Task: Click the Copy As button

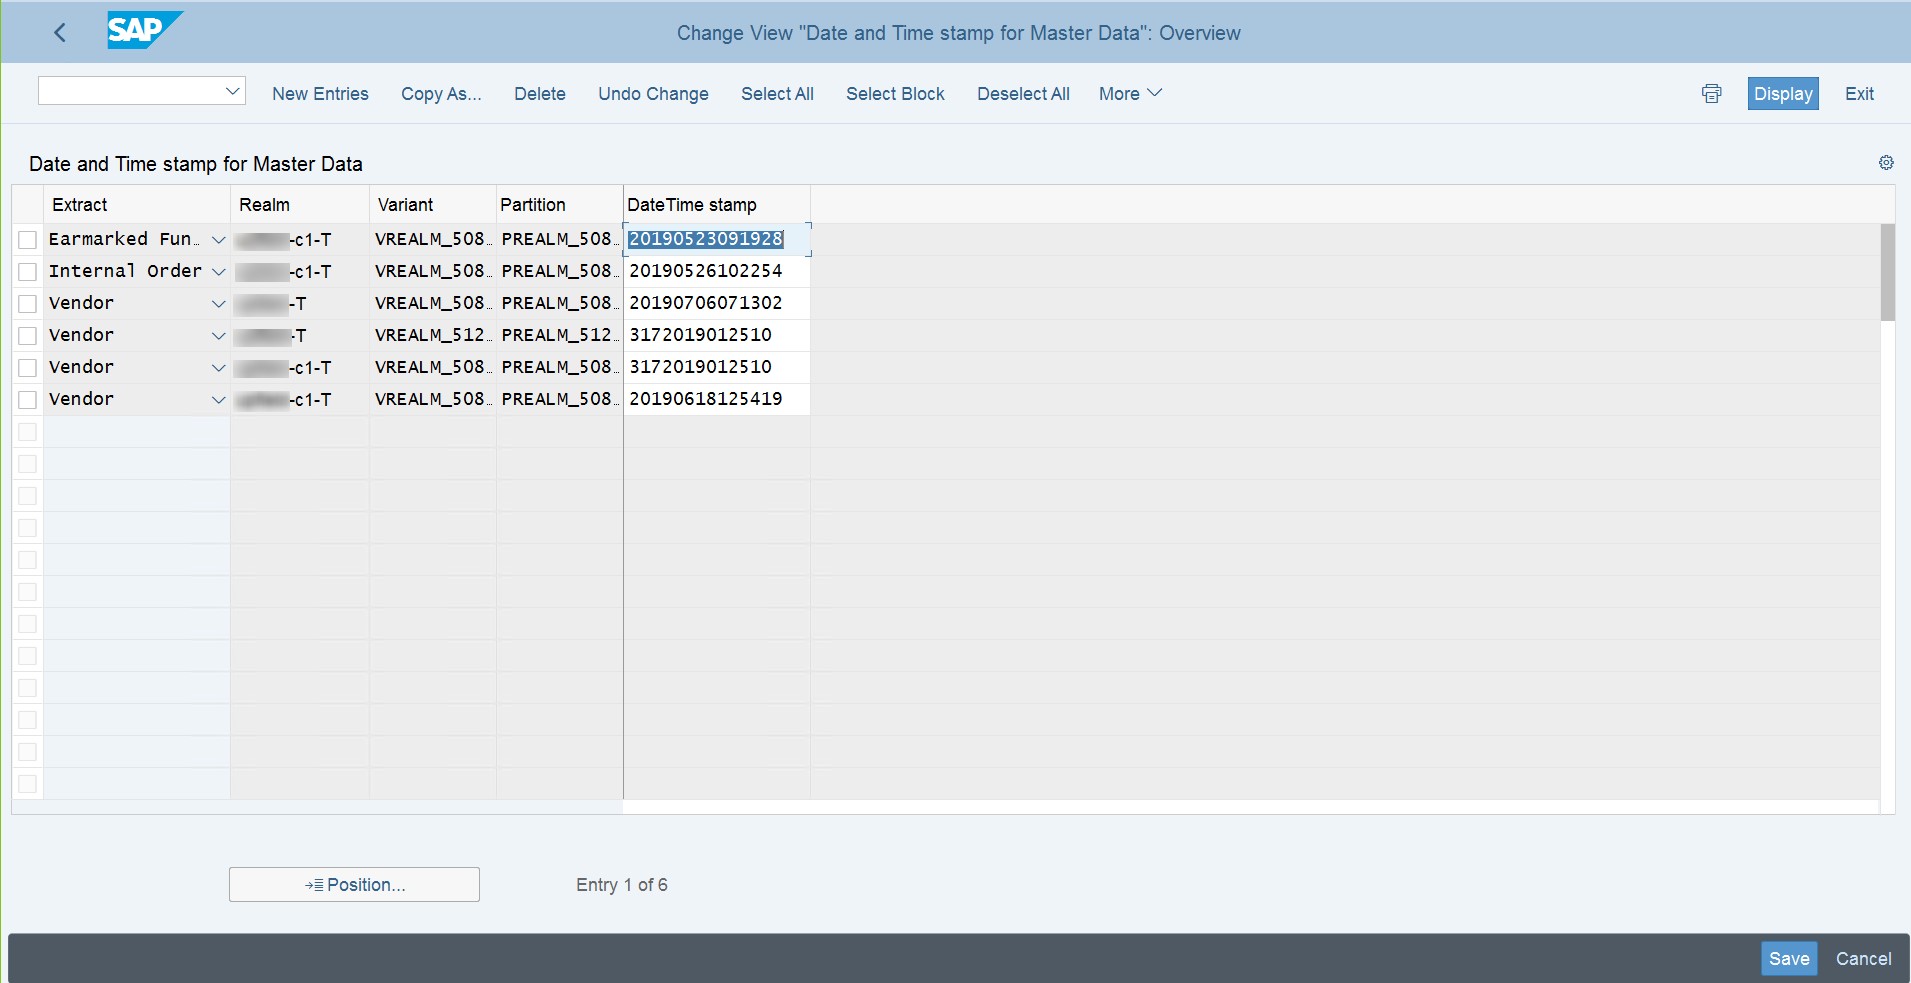Action: [x=440, y=93]
